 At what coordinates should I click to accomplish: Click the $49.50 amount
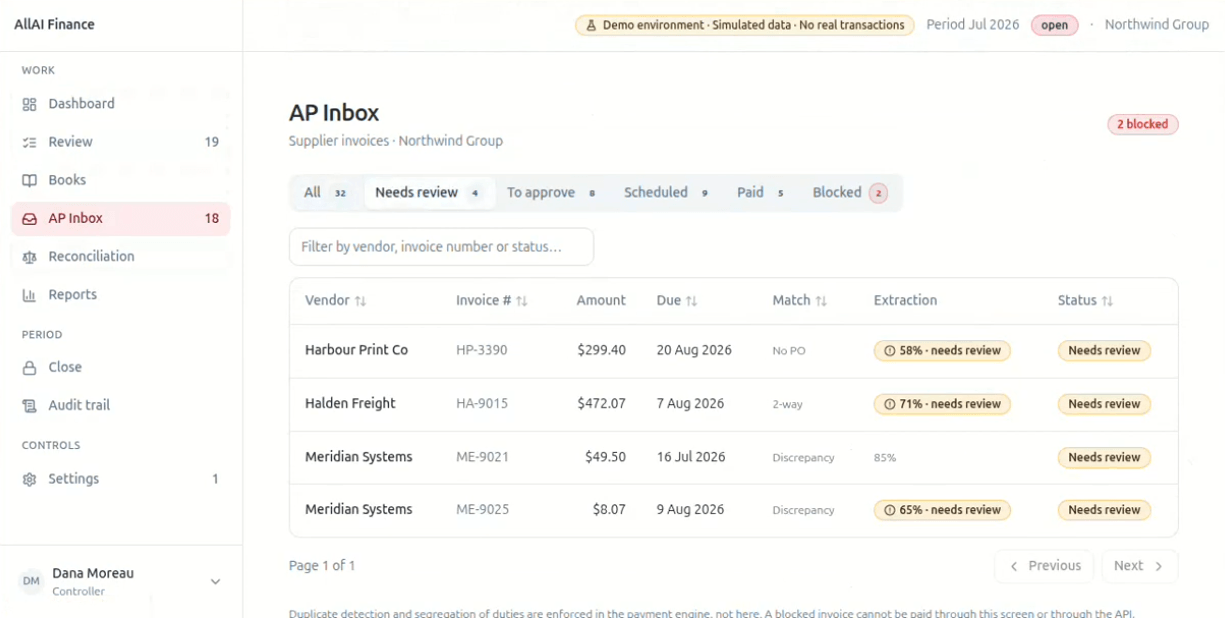tap(605, 457)
